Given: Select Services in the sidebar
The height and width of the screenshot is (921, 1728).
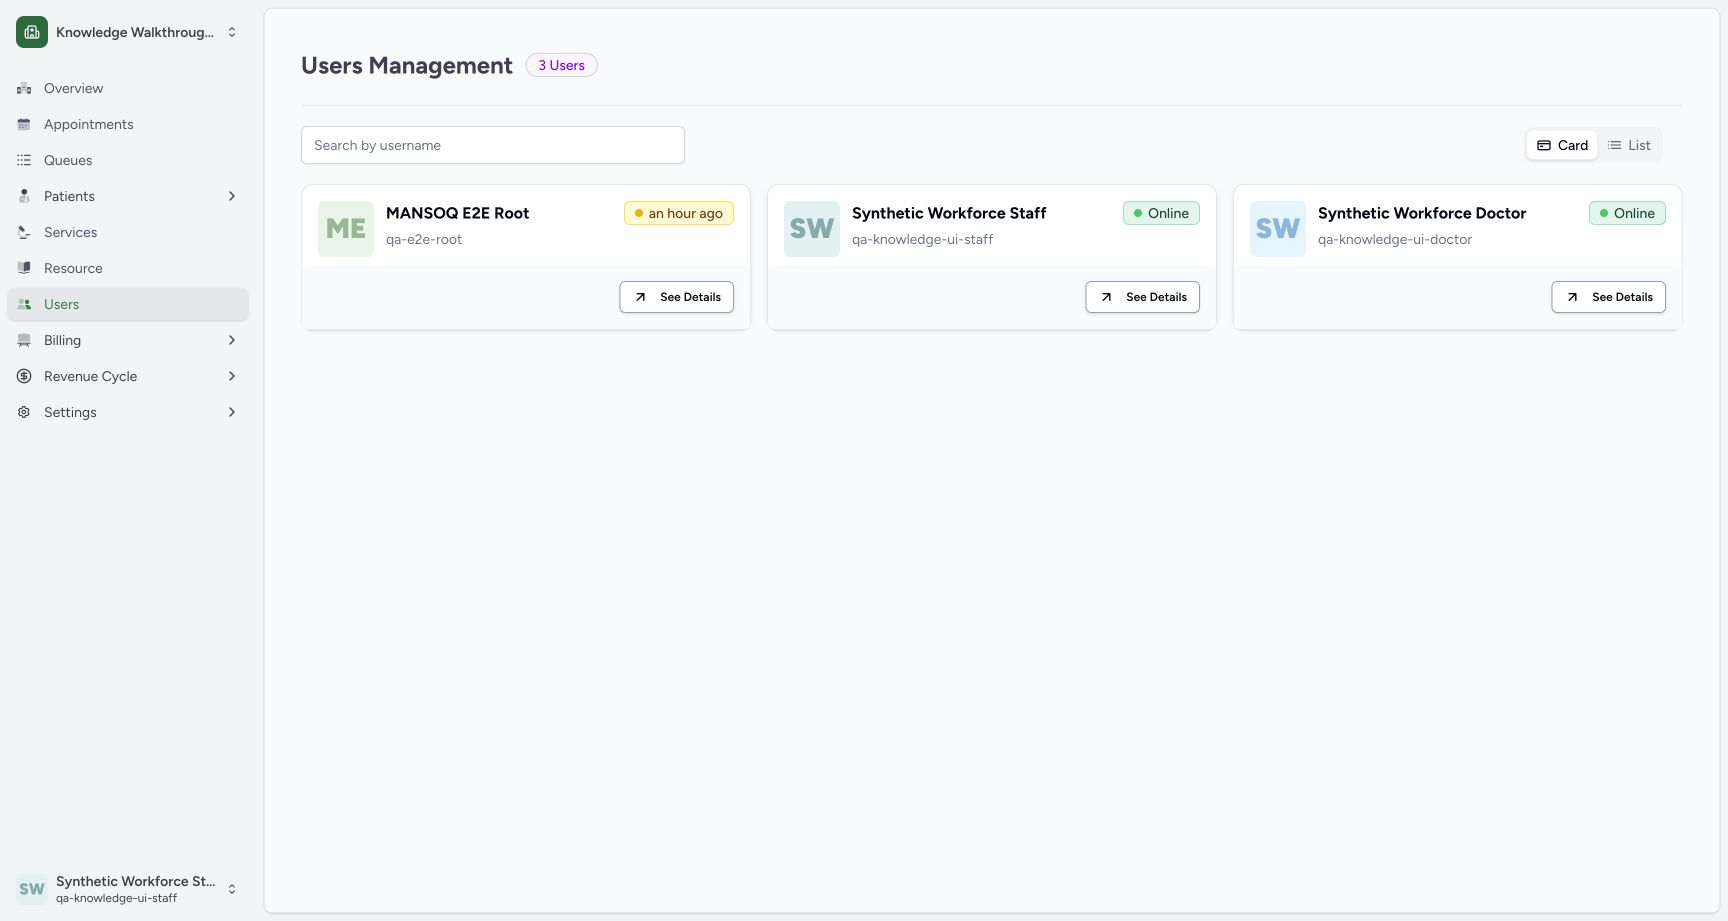Looking at the screenshot, I should (x=128, y=233).
